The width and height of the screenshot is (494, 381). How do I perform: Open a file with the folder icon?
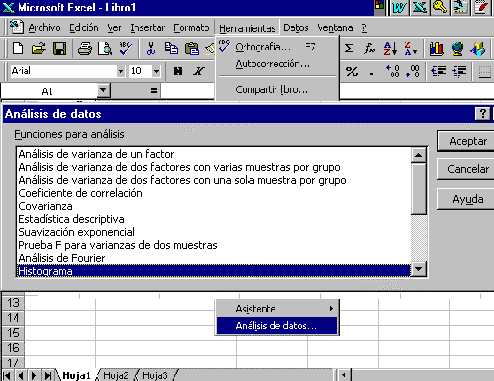[39, 49]
